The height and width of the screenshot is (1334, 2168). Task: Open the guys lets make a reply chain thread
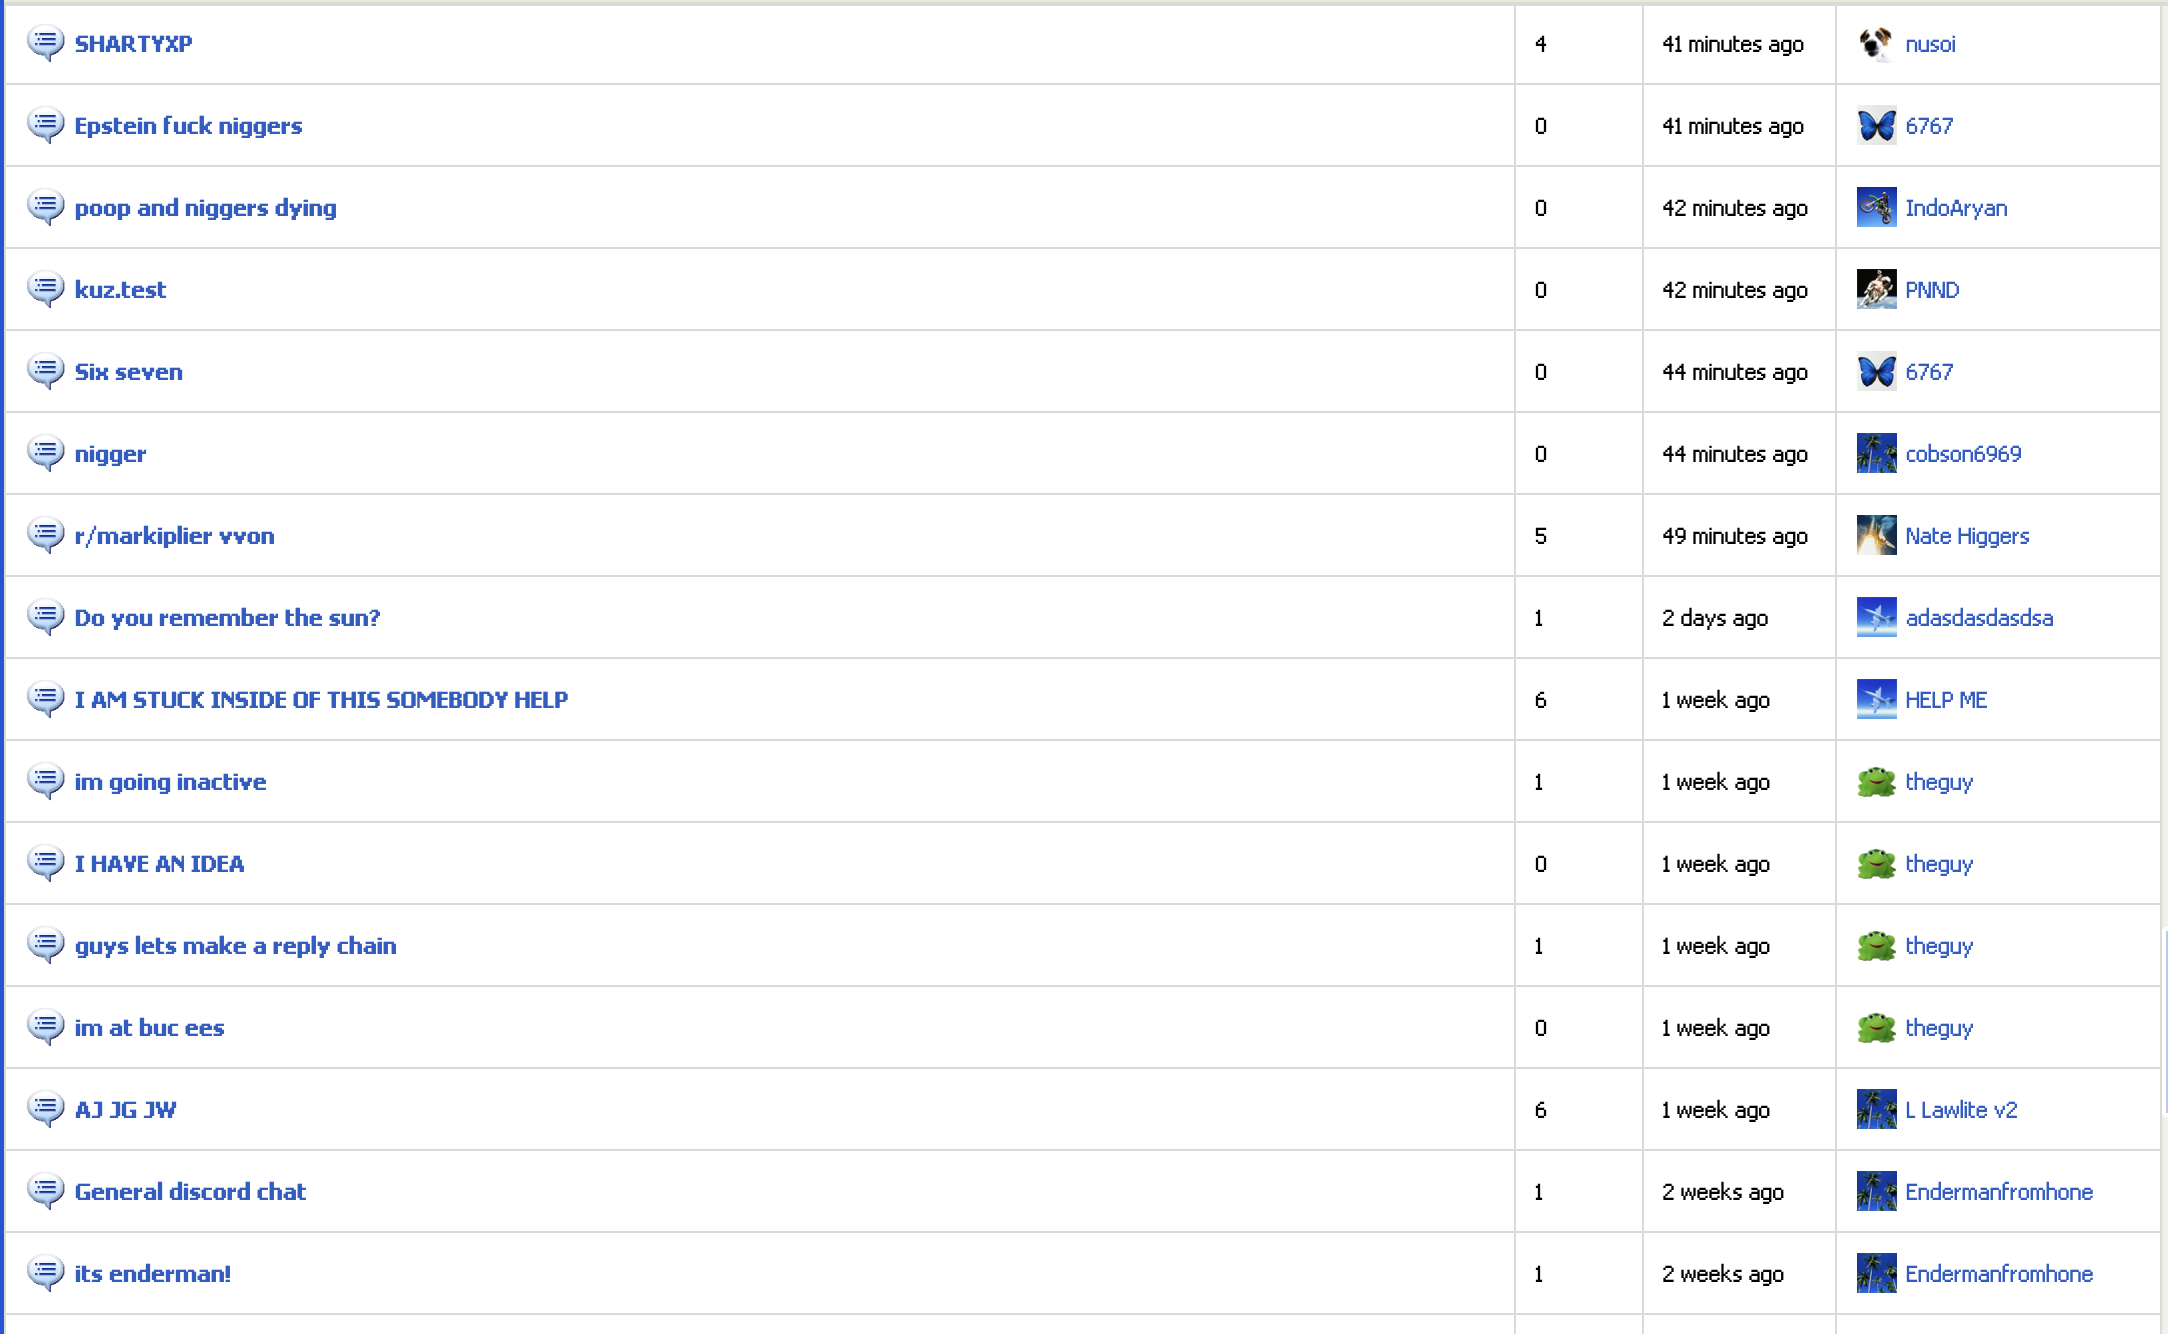tap(235, 946)
